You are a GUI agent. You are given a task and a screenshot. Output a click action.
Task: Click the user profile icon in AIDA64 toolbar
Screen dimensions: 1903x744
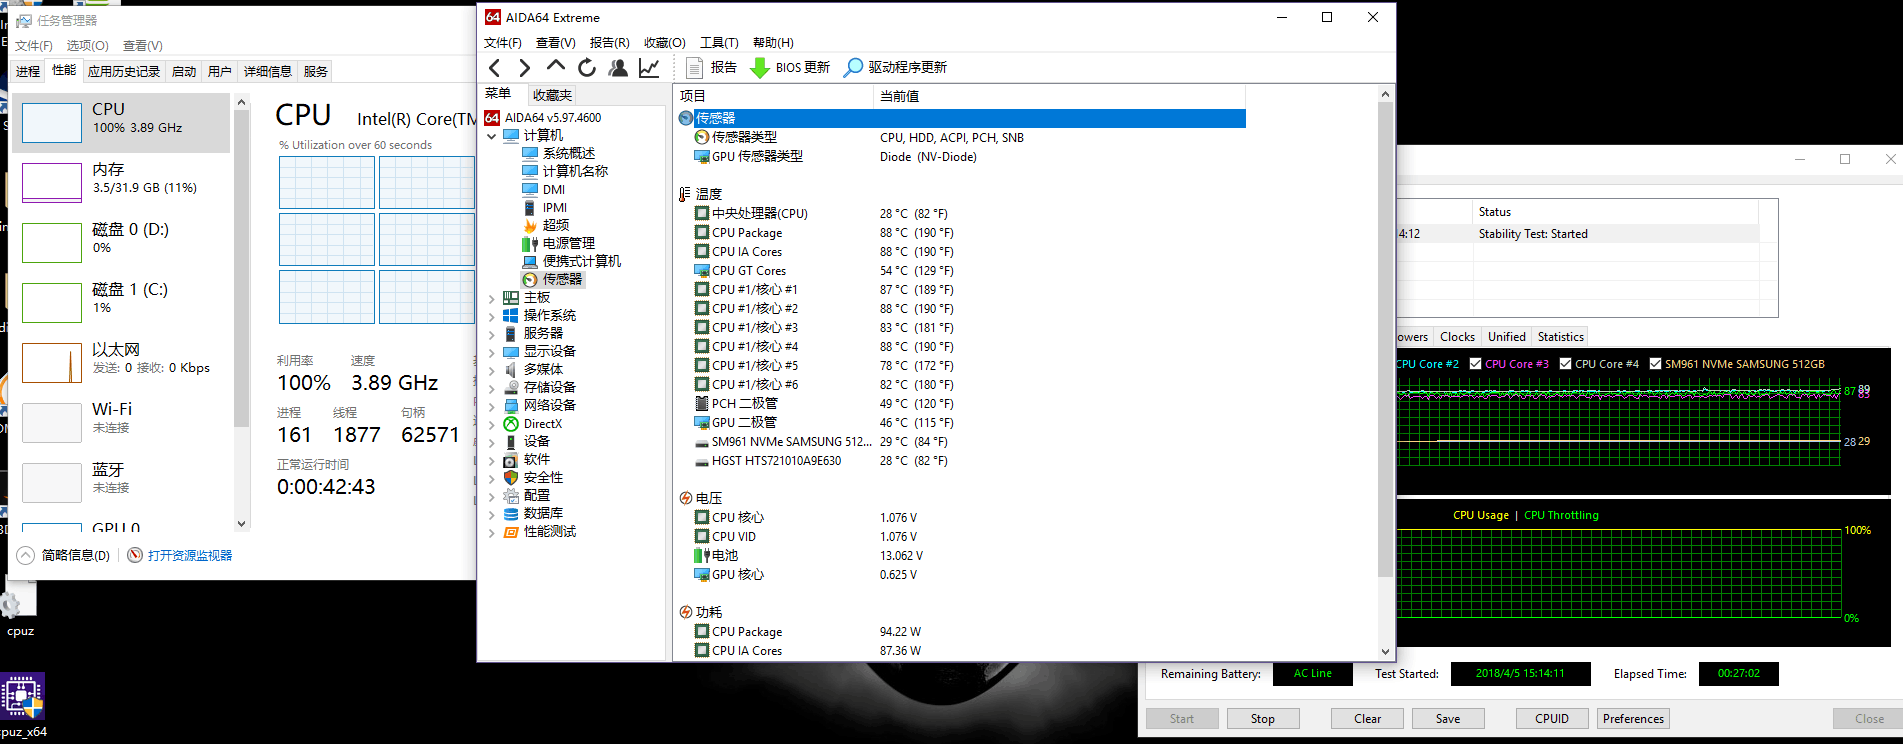[x=618, y=67]
